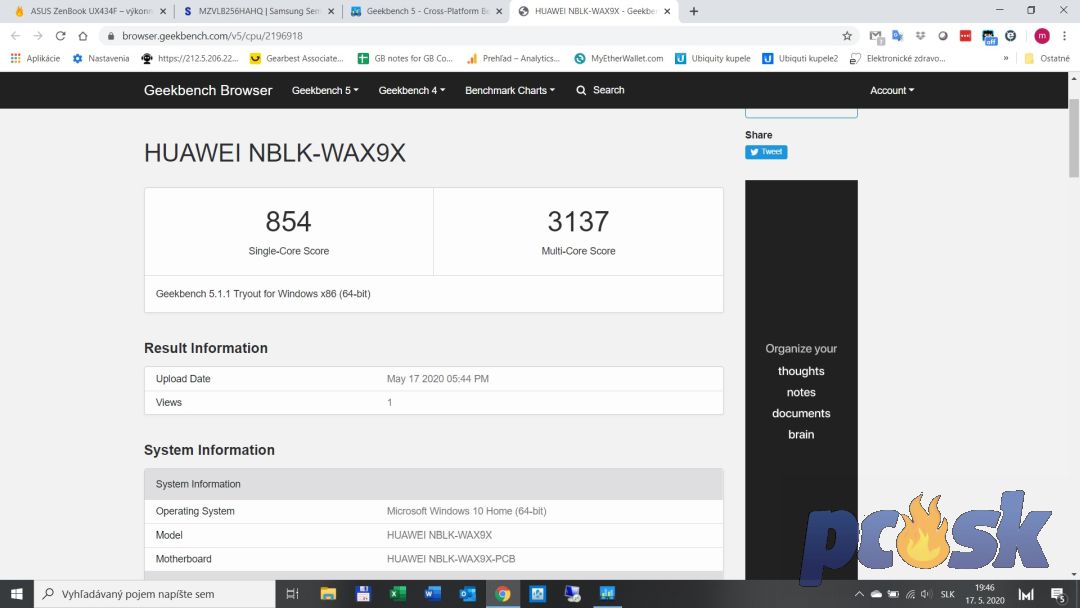
Task: Click the extension icon with 'off' badge
Action: 988,37
